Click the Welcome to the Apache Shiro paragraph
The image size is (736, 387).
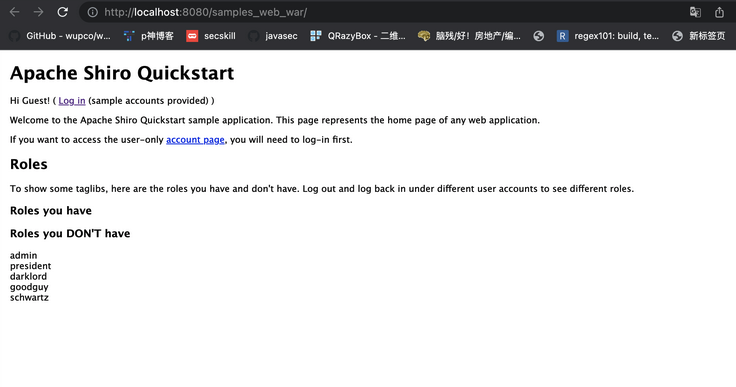pos(275,120)
